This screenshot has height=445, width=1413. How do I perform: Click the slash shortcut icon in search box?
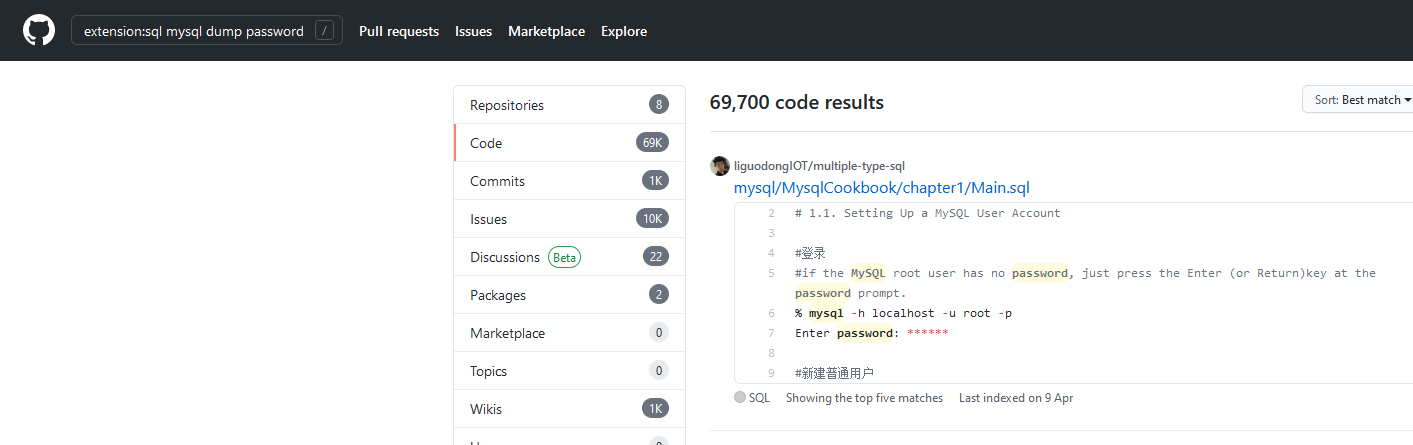[x=324, y=31]
